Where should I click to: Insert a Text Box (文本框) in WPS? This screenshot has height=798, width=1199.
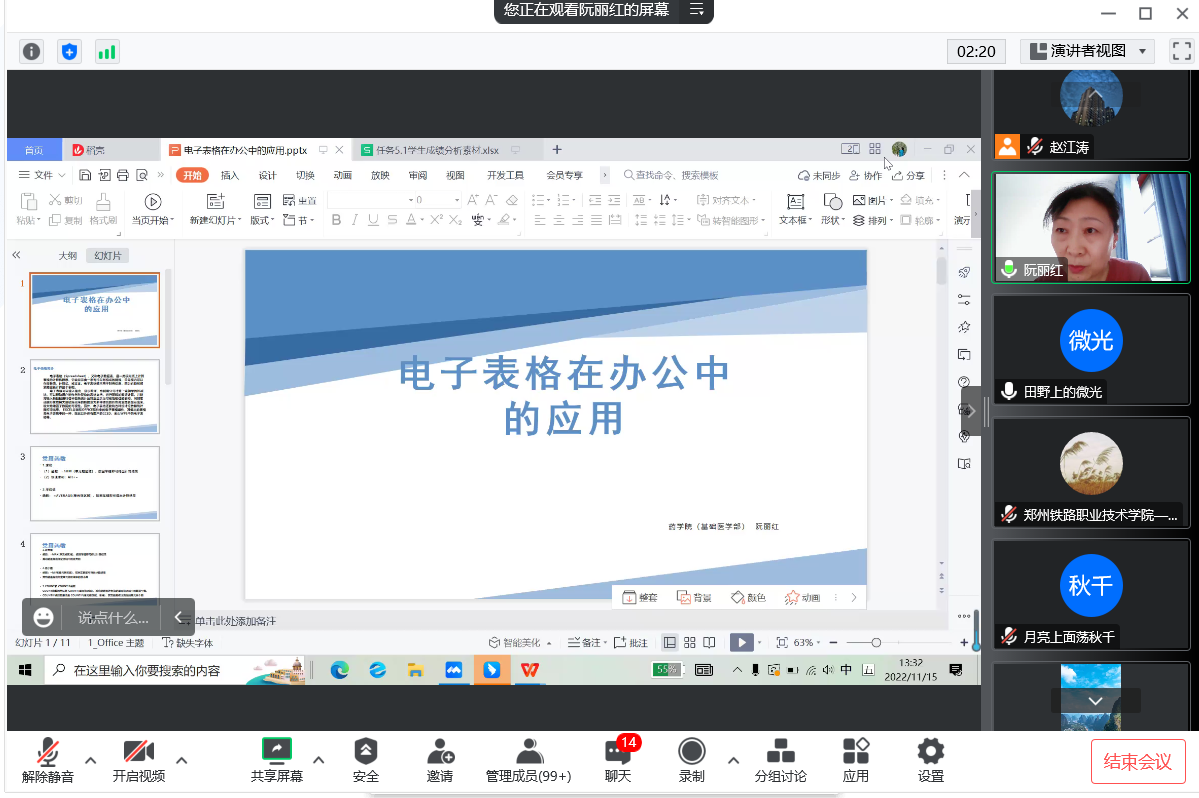(795, 209)
